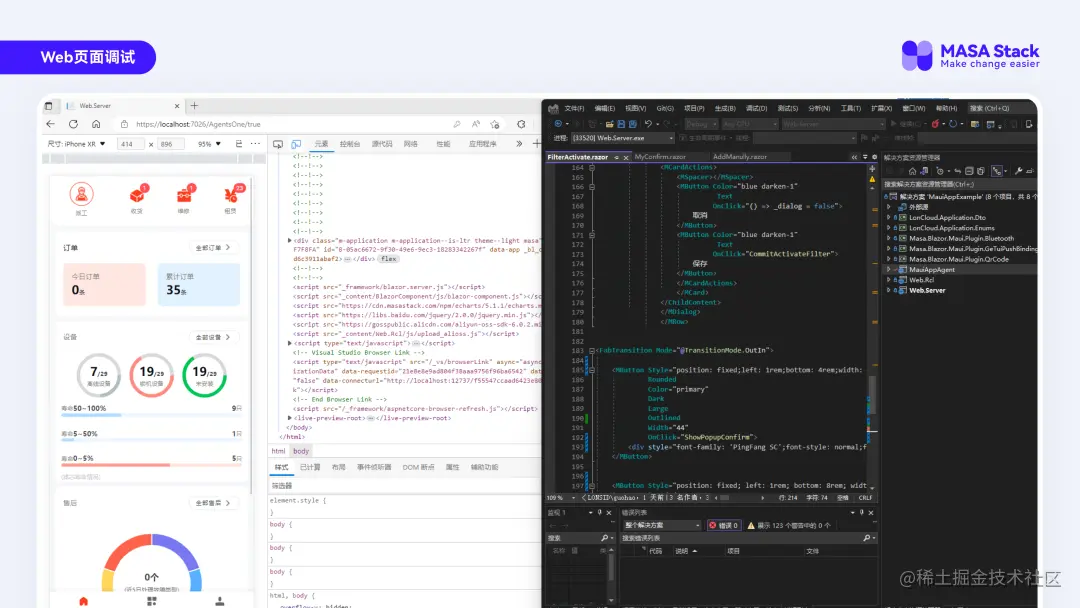Open new browser tab with plus
This screenshot has width=1080, height=608.
pyautogui.click(x=194, y=106)
